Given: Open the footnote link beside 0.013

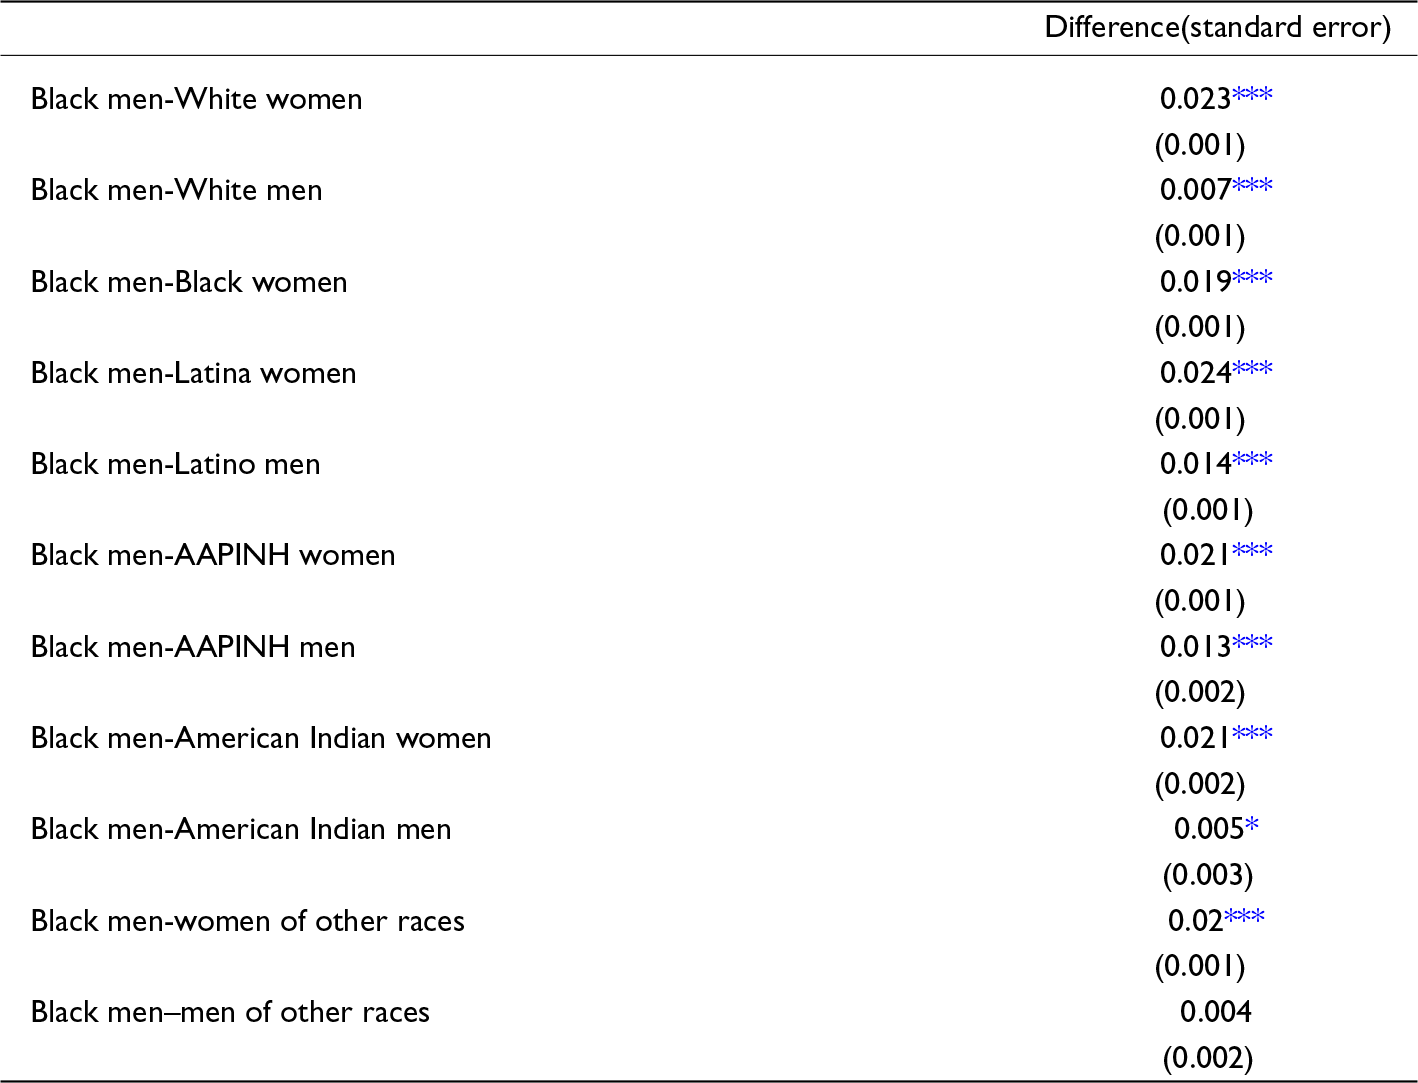Looking at the screenshot, I should pos(1252,643).
